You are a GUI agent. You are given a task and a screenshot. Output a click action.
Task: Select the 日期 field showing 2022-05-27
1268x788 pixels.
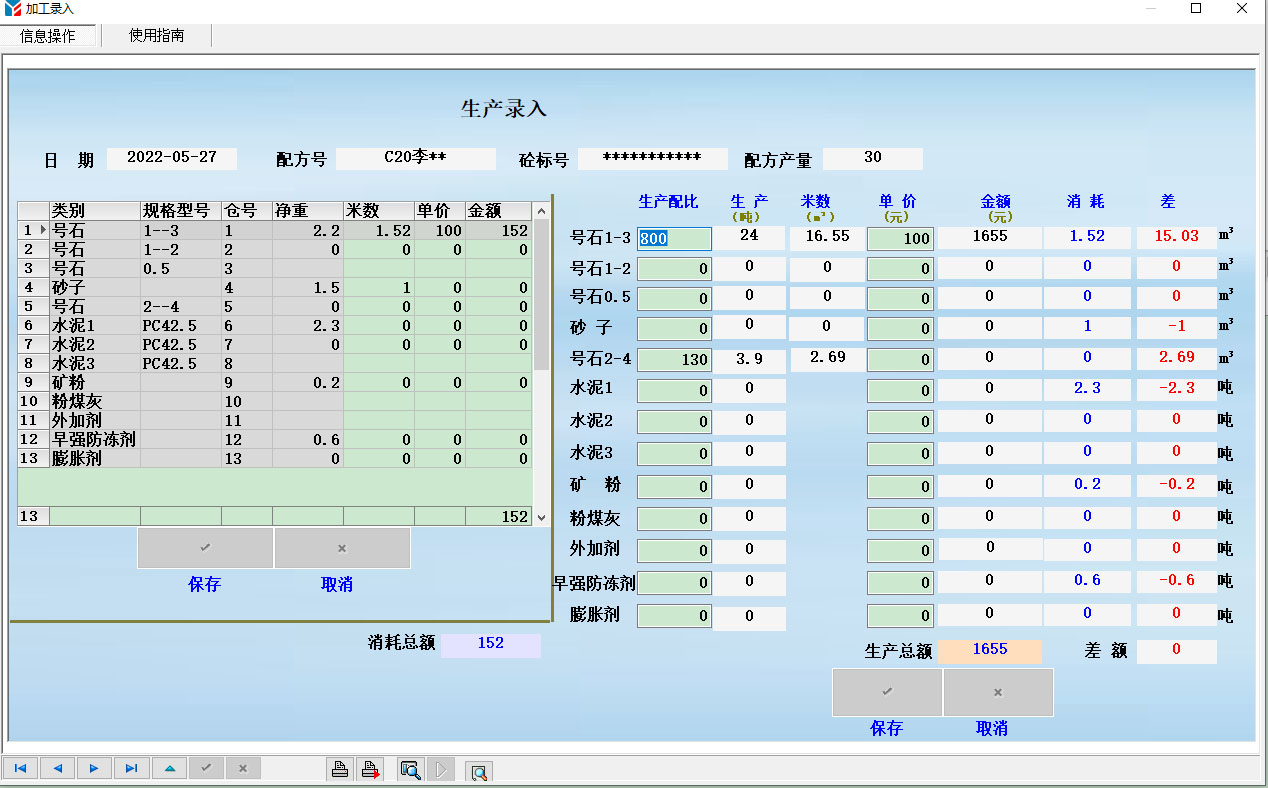point(172,158)
